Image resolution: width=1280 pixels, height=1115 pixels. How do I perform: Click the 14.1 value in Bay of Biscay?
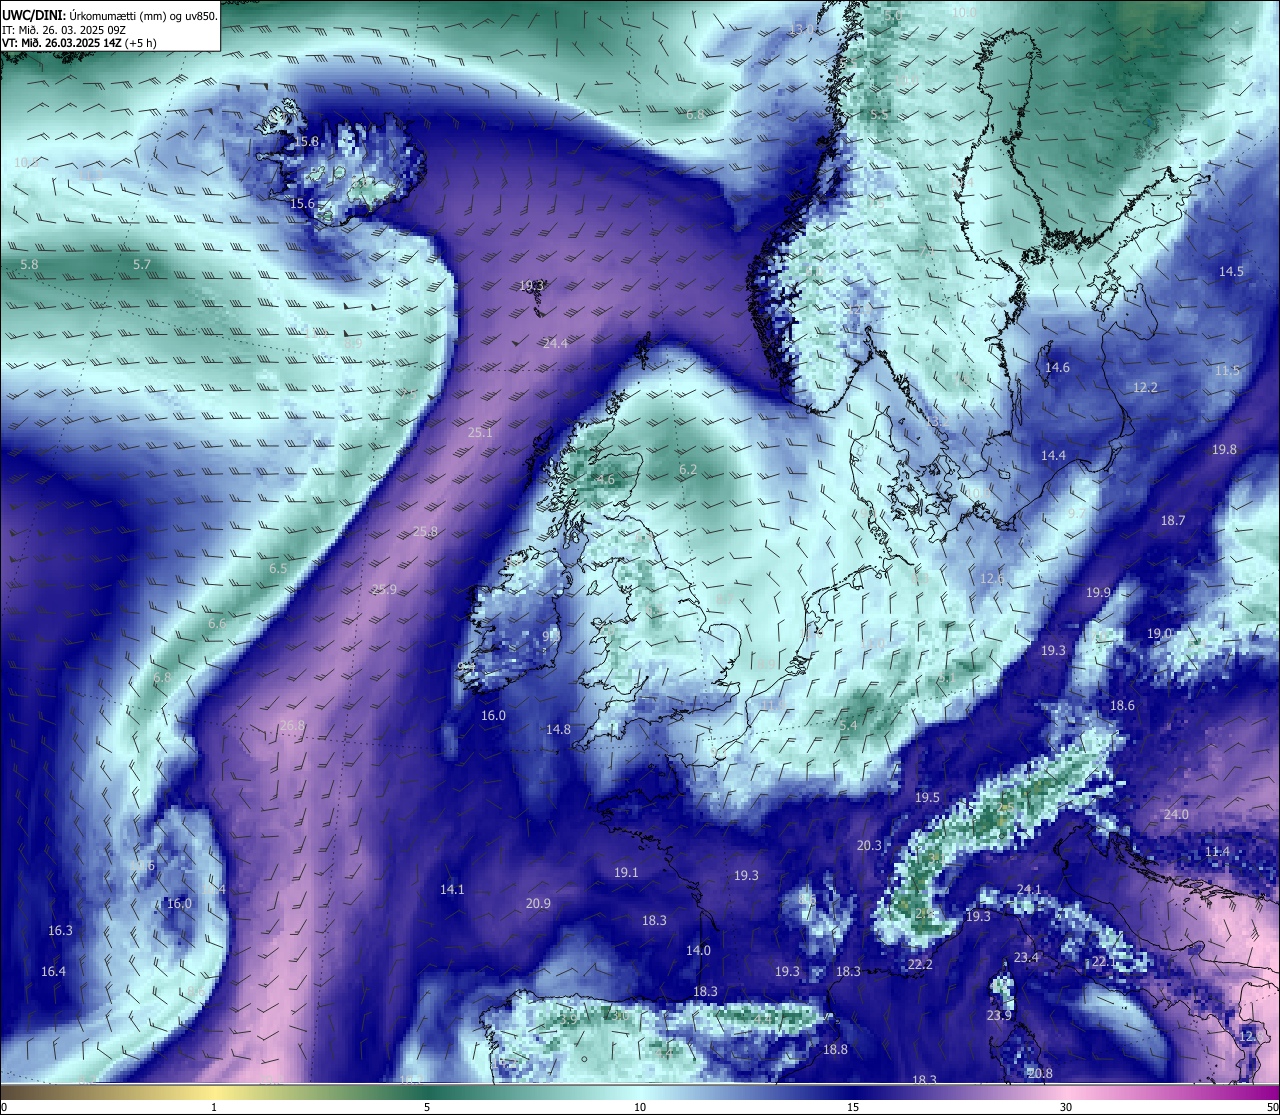tap(452, 890)
